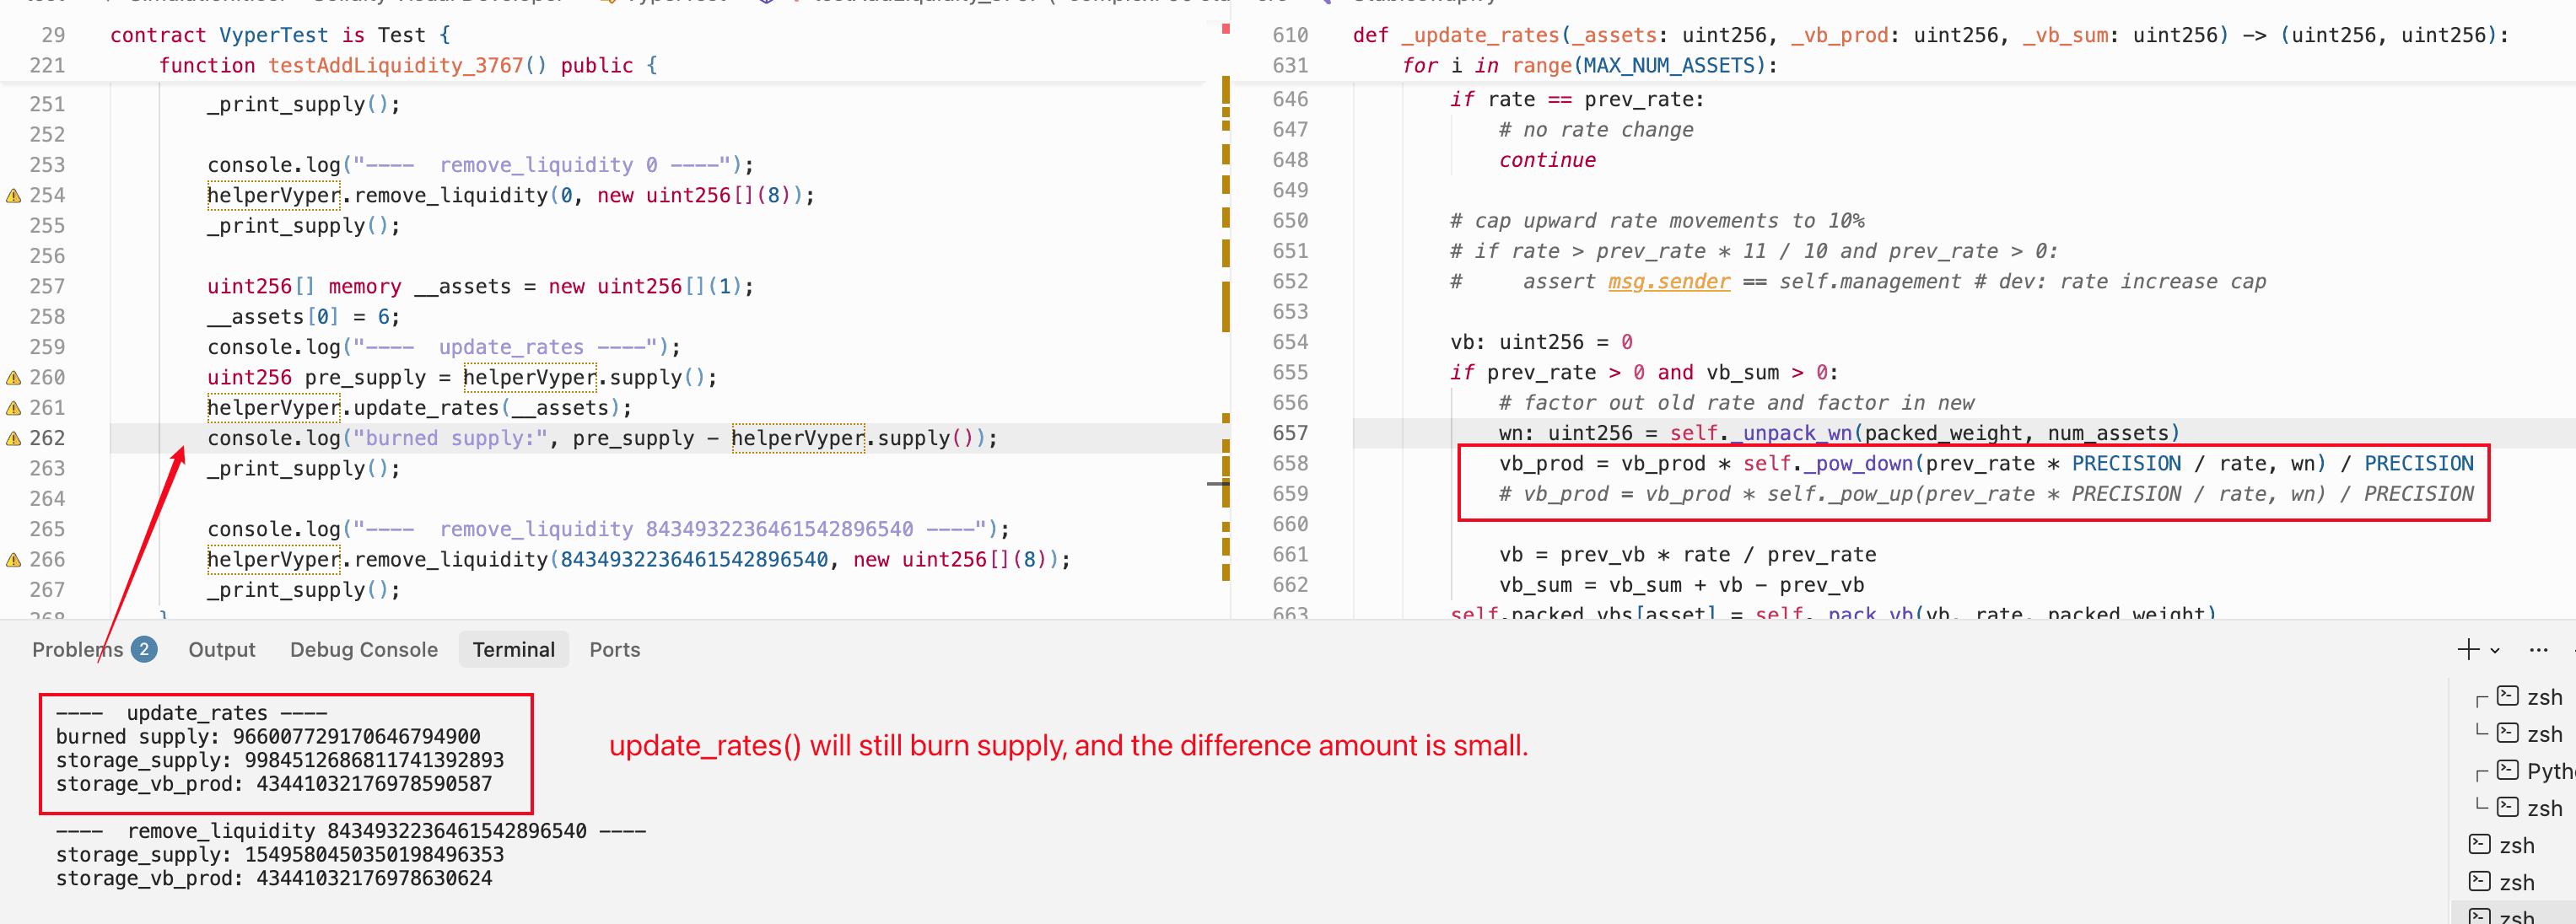Click line number 657 in right editor
2576x924 pixels.
(x=1290, y=433)
